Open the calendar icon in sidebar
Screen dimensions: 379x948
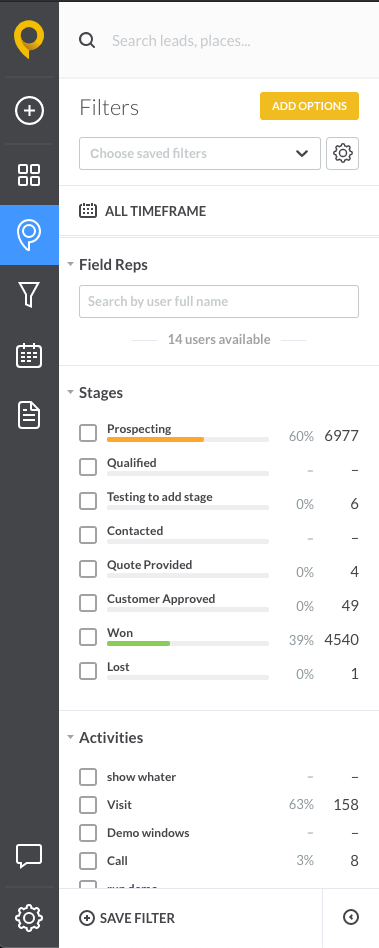[x=29, y=356]
